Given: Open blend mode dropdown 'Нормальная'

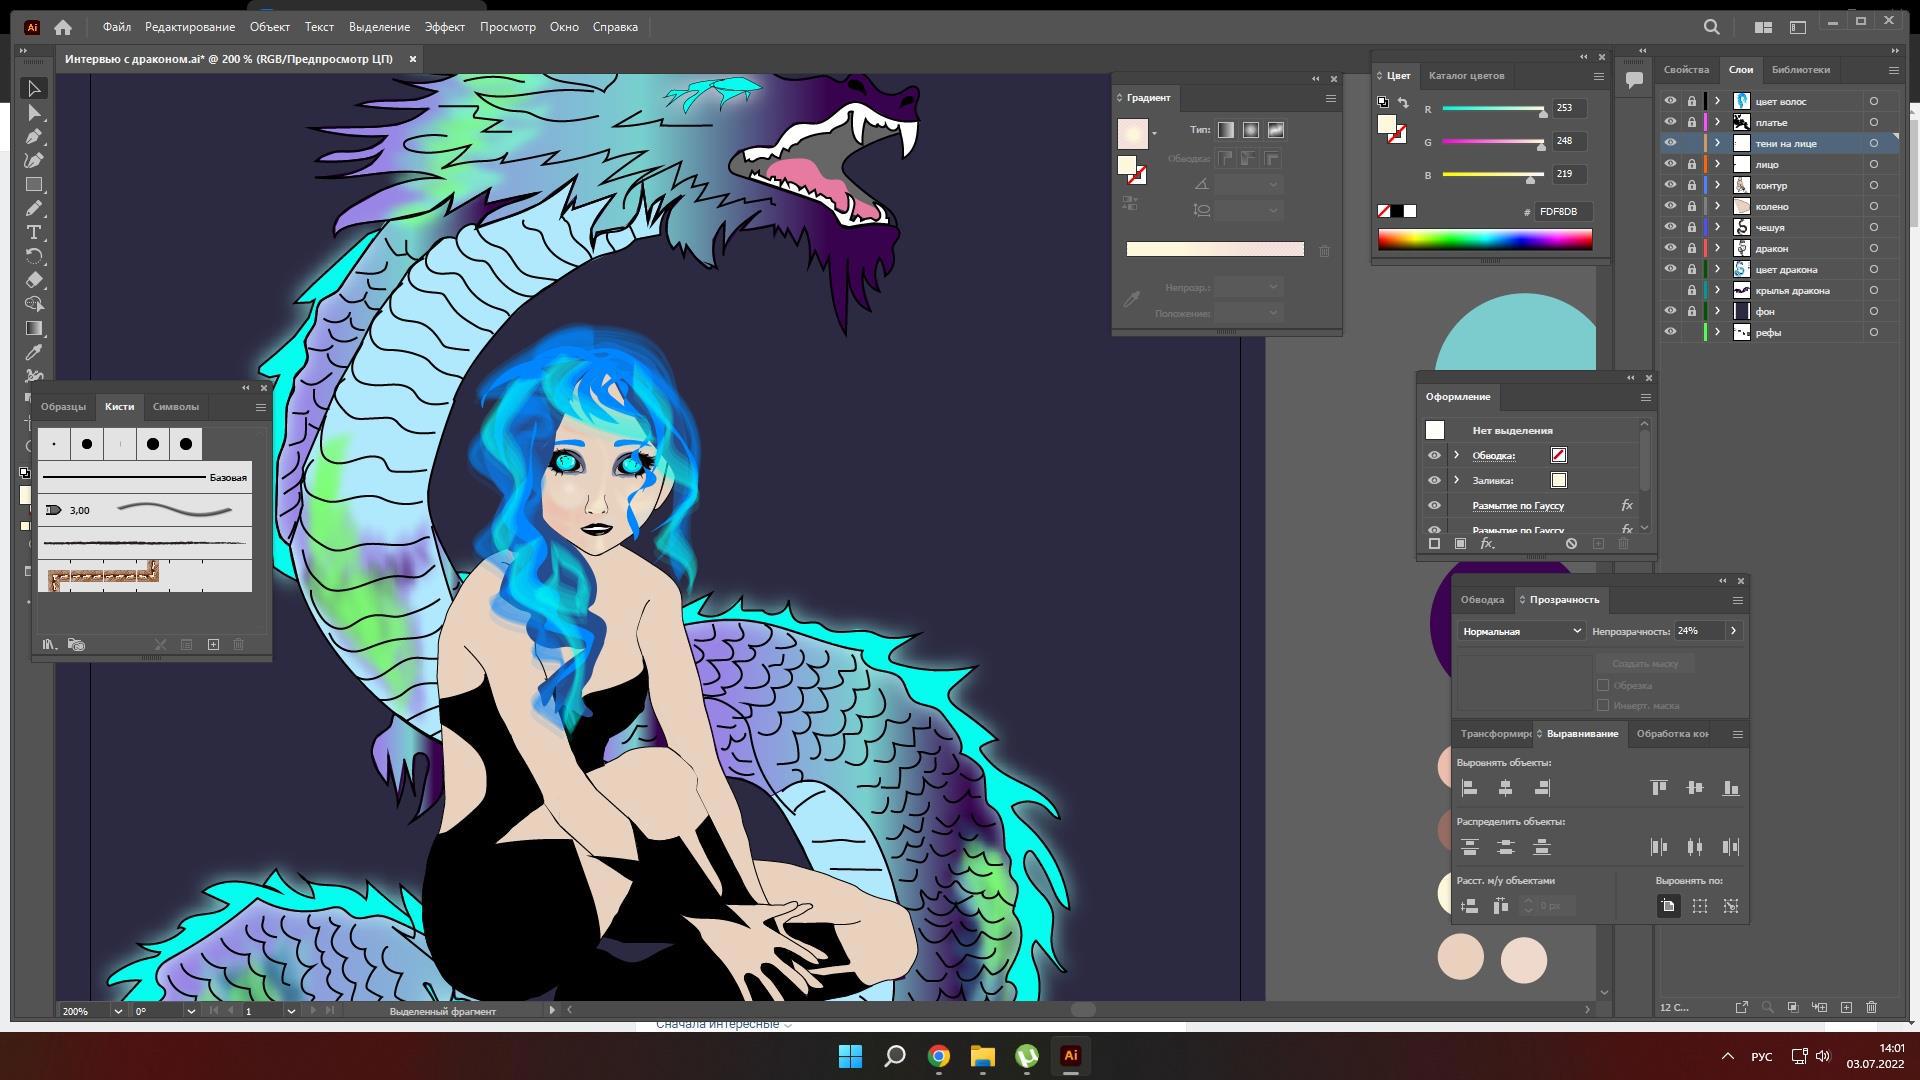Looking at the screenshot, I should 1520,631.
